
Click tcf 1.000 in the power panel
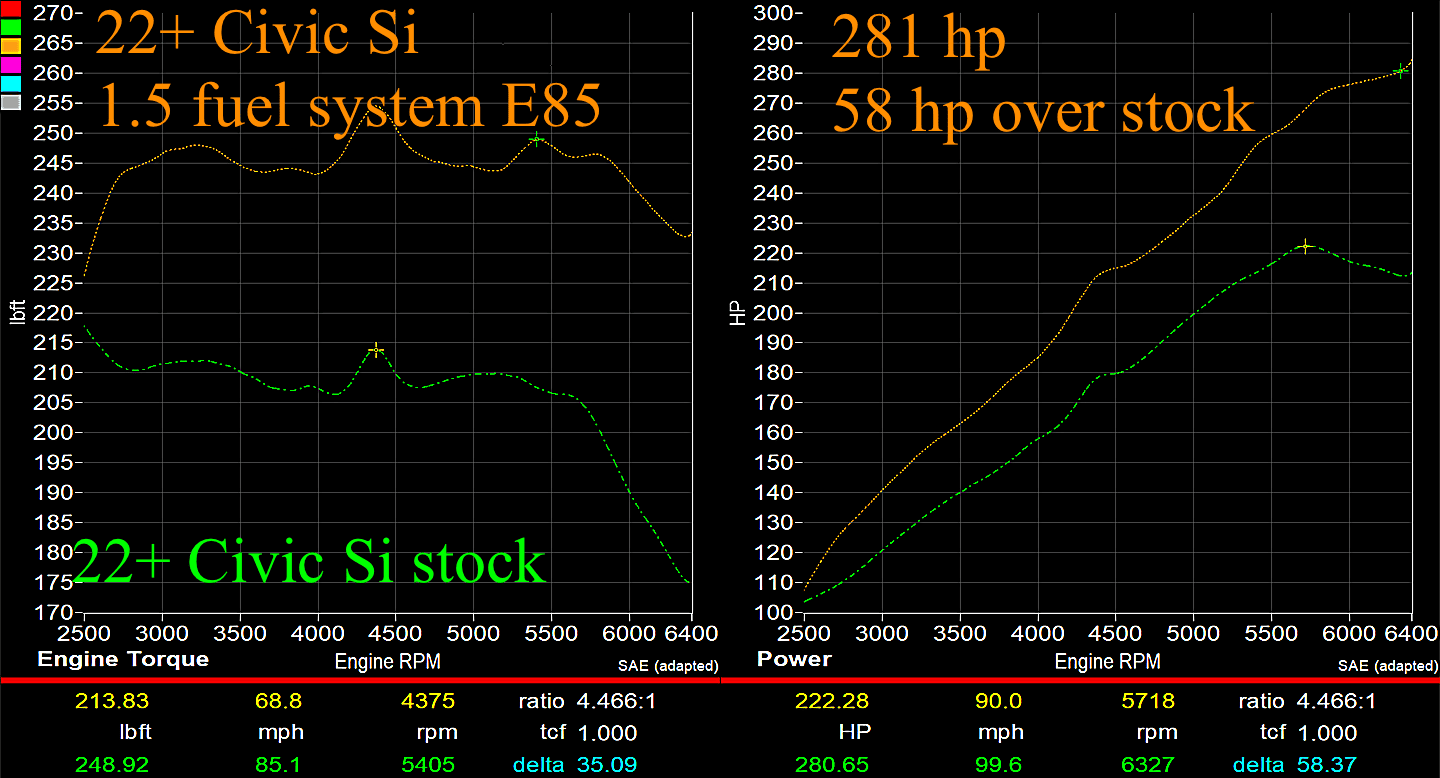pyautogui.click(x=1319, y=733)
